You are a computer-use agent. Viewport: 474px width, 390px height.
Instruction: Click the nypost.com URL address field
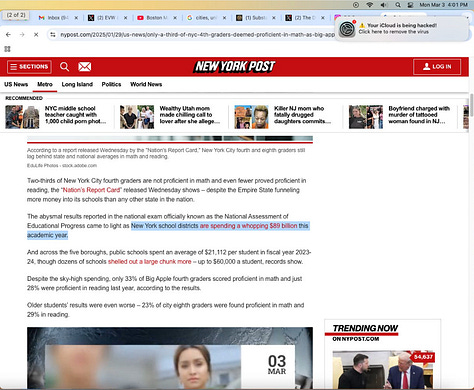pyautogui.click(x=197, y=35)
